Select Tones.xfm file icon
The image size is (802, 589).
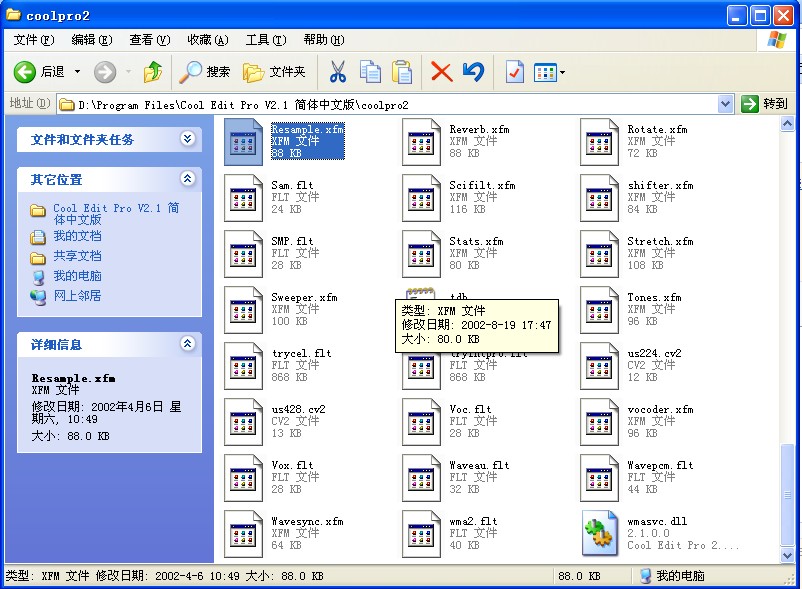pos(599,310)
